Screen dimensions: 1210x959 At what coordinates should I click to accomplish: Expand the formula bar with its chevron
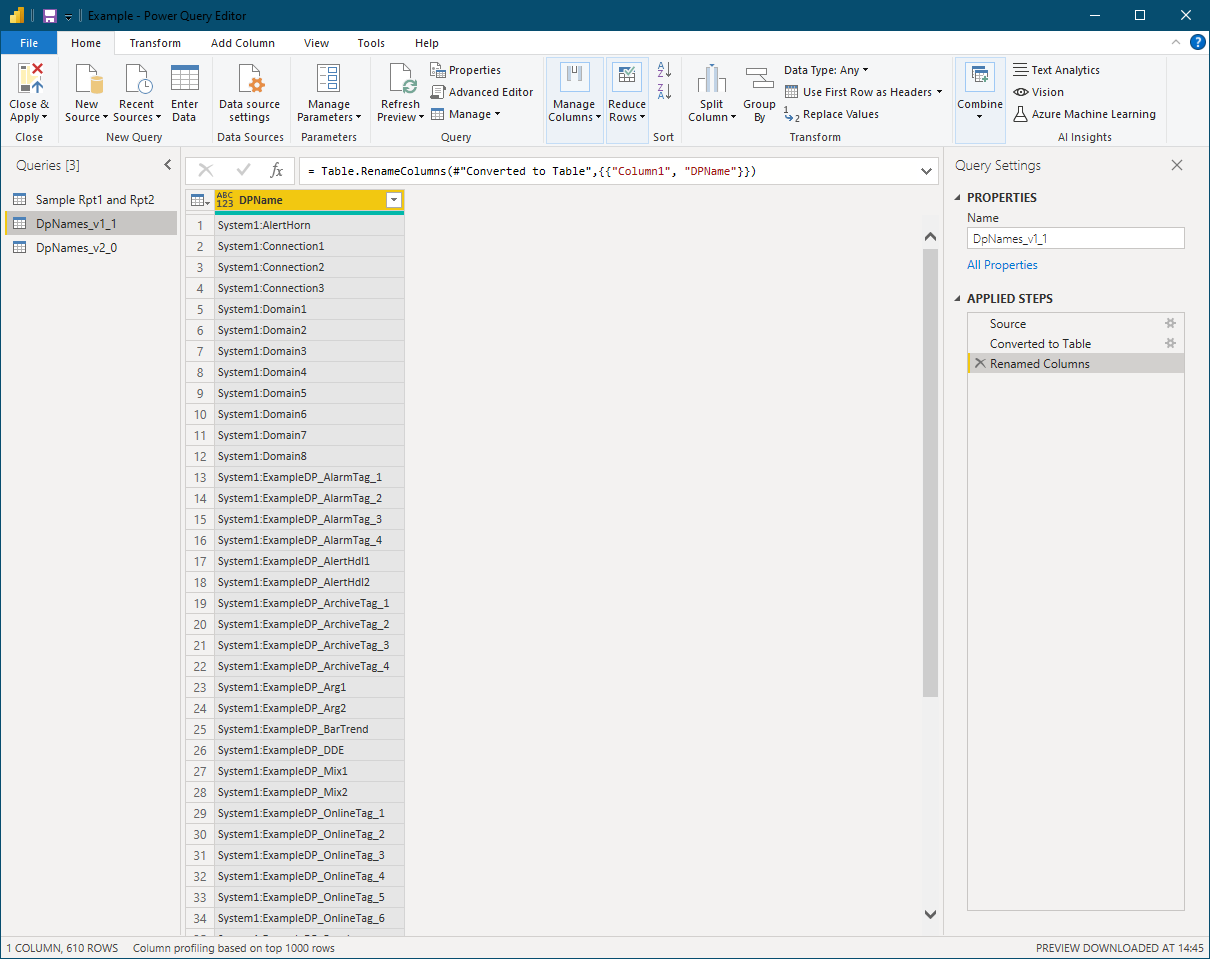tap(925, 171)
